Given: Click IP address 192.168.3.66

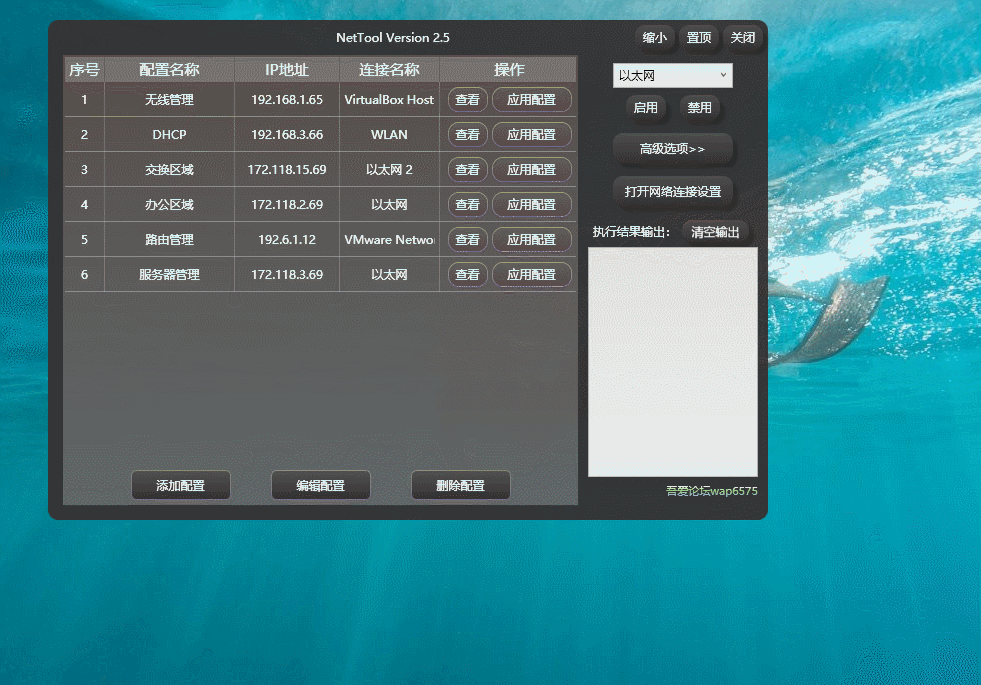Looking at the screenshot, I should coord(287,134).
